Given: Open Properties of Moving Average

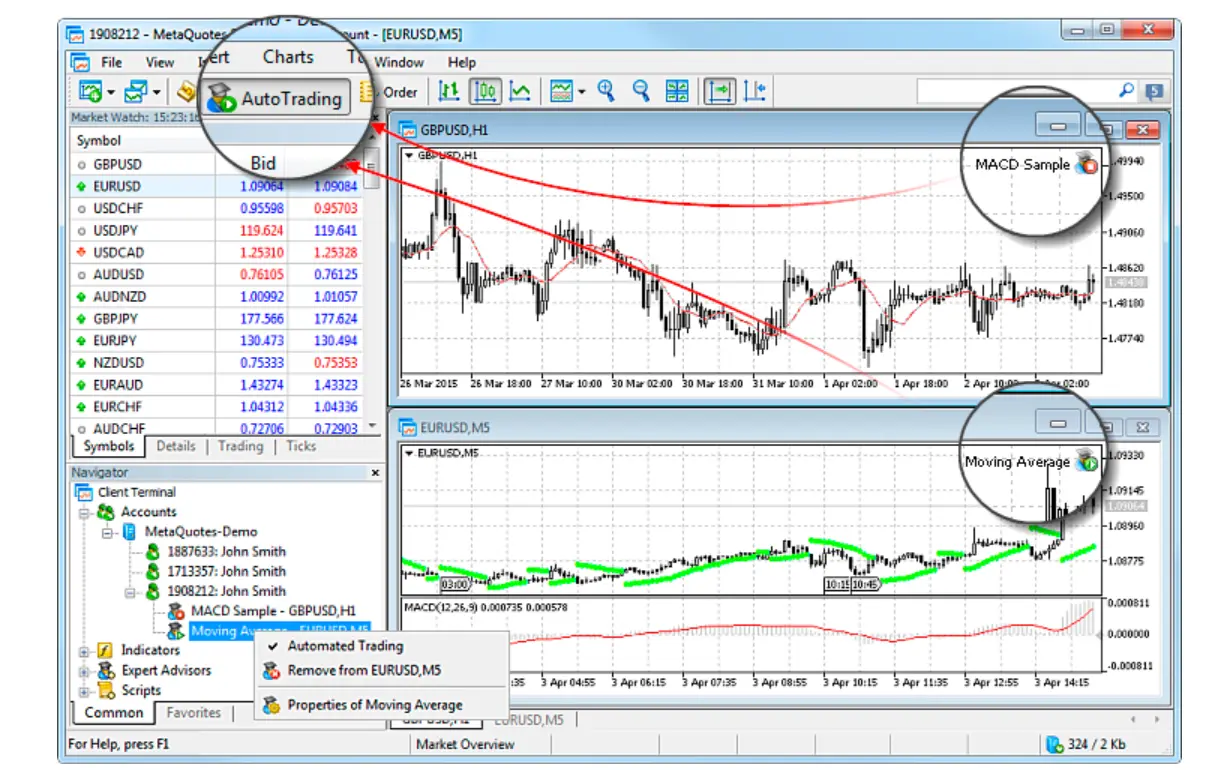Looking at the screenshot, I should [x=375, y=705].
